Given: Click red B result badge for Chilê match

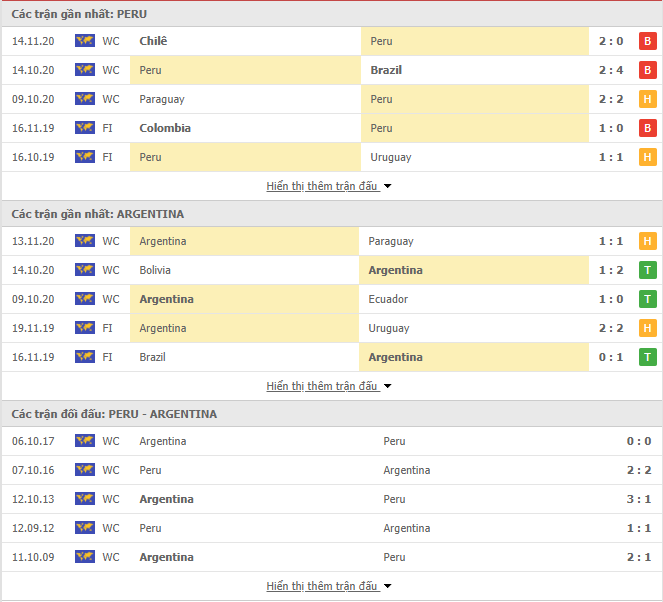Looking at the screenshot, I should click(x=647, y=41).
